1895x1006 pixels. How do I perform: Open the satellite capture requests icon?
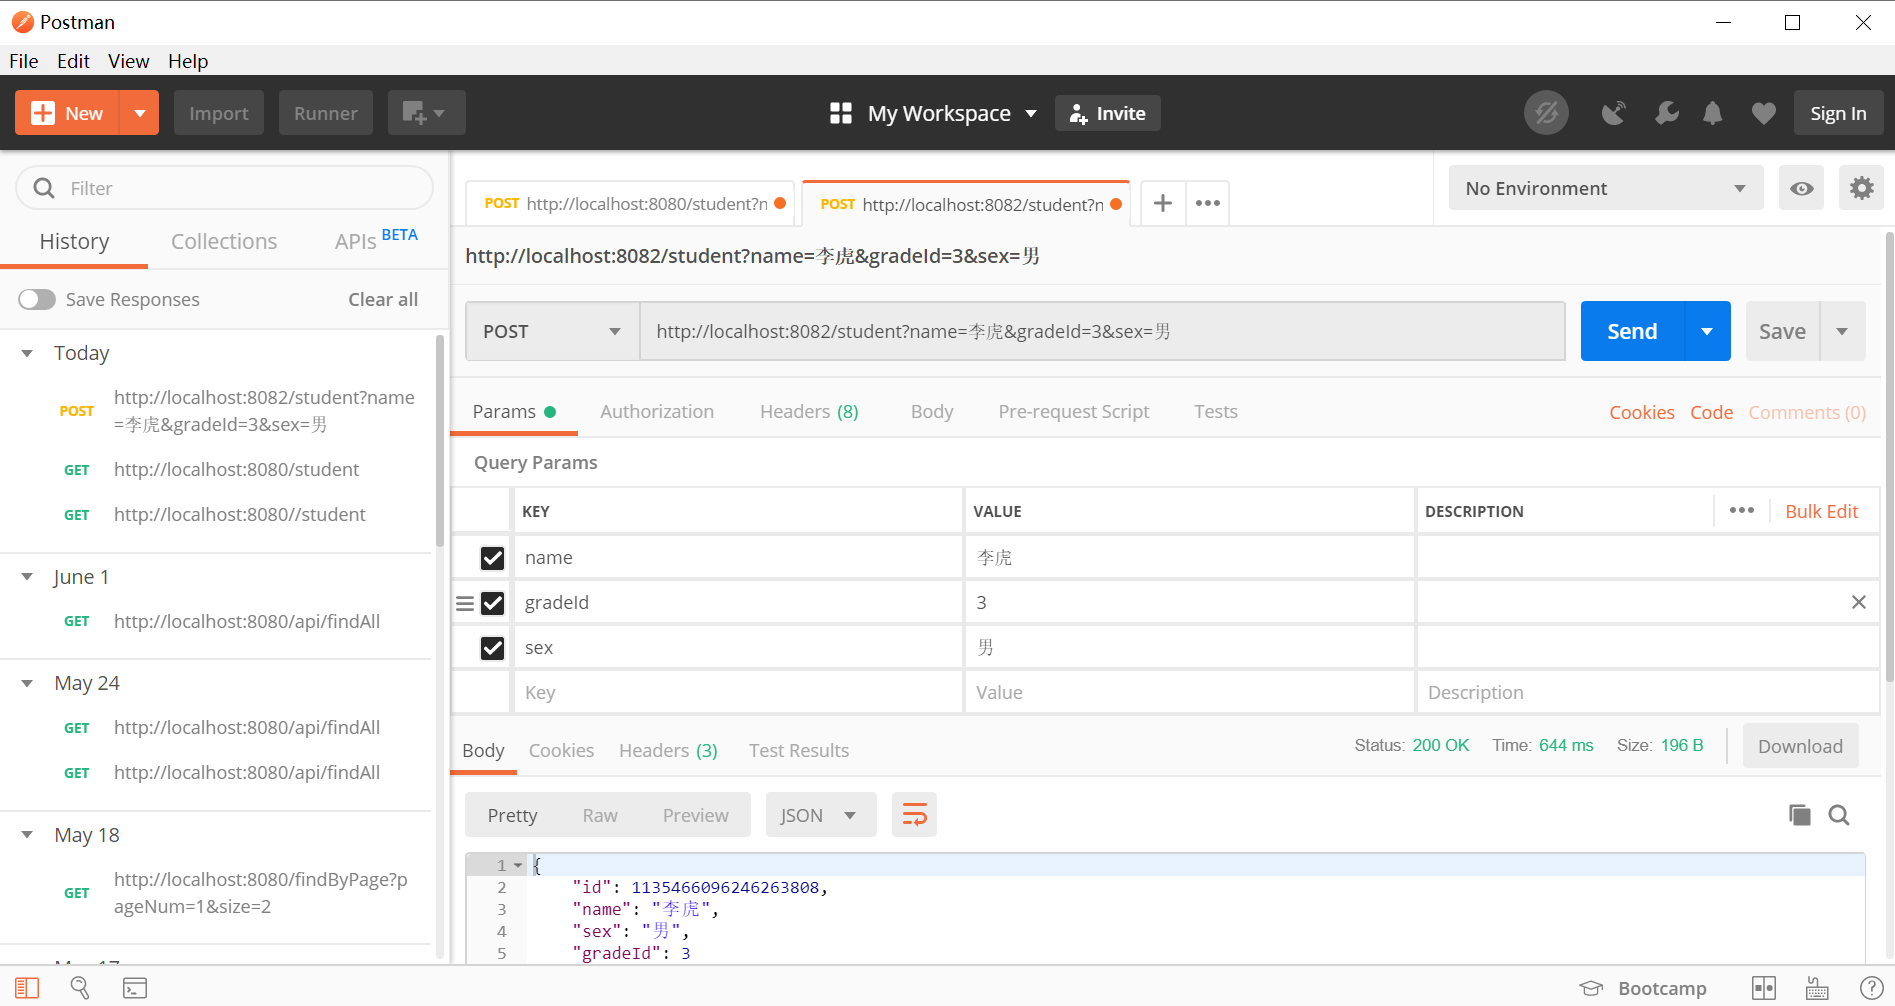coord(1613,113)
